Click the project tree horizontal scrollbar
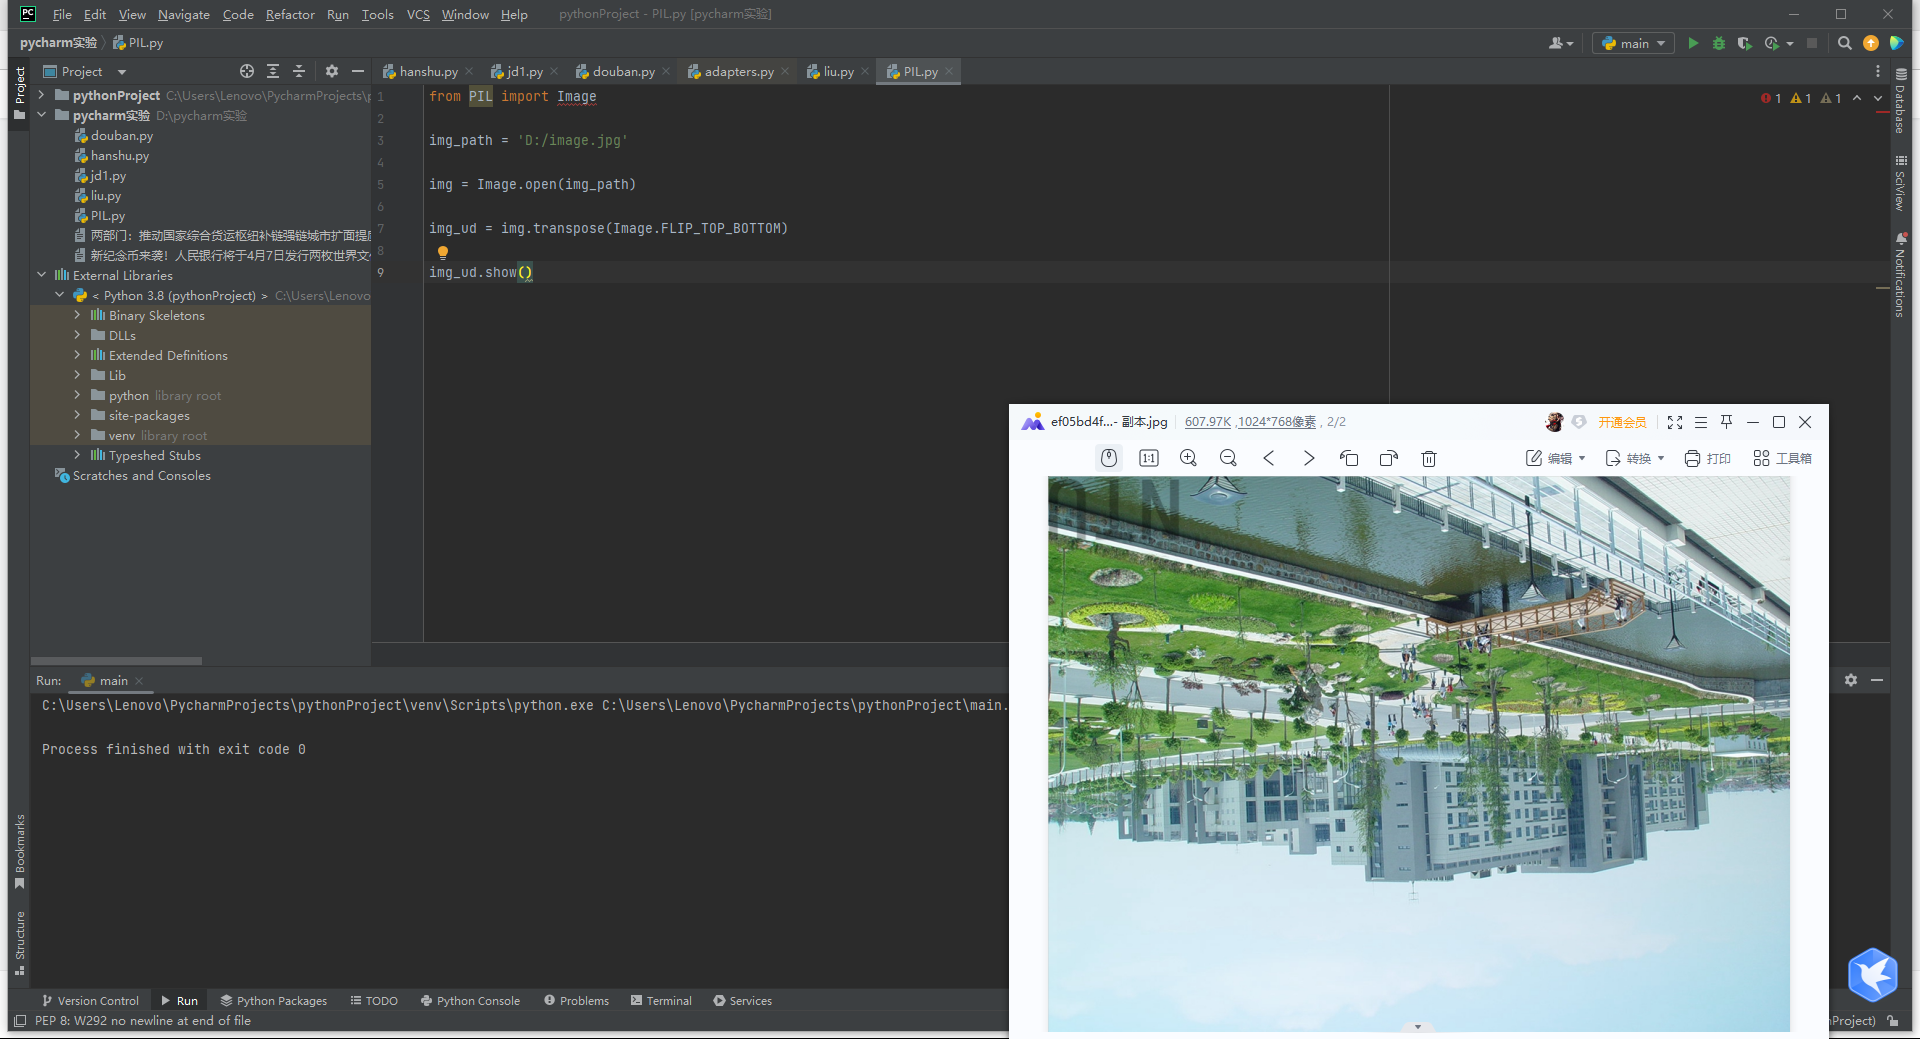Screen dimensions: 1920x1039 point(117,661)
